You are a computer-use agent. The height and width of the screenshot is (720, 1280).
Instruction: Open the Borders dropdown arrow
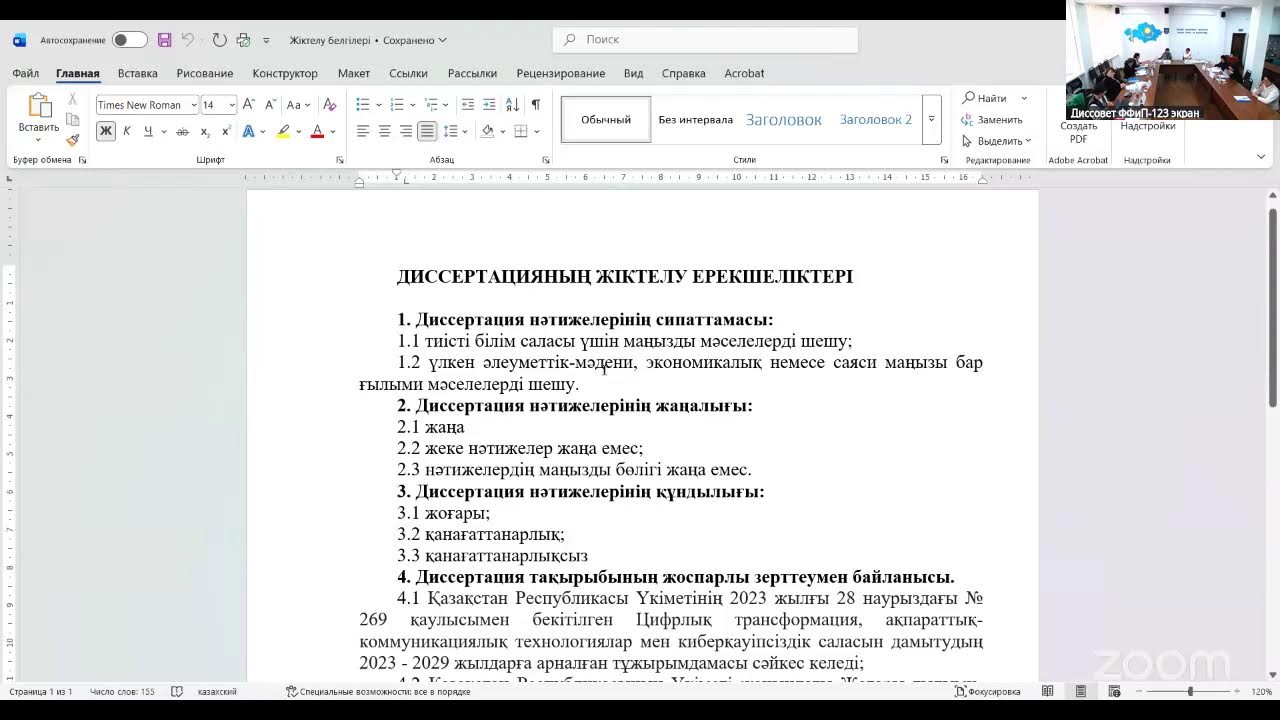536,131
